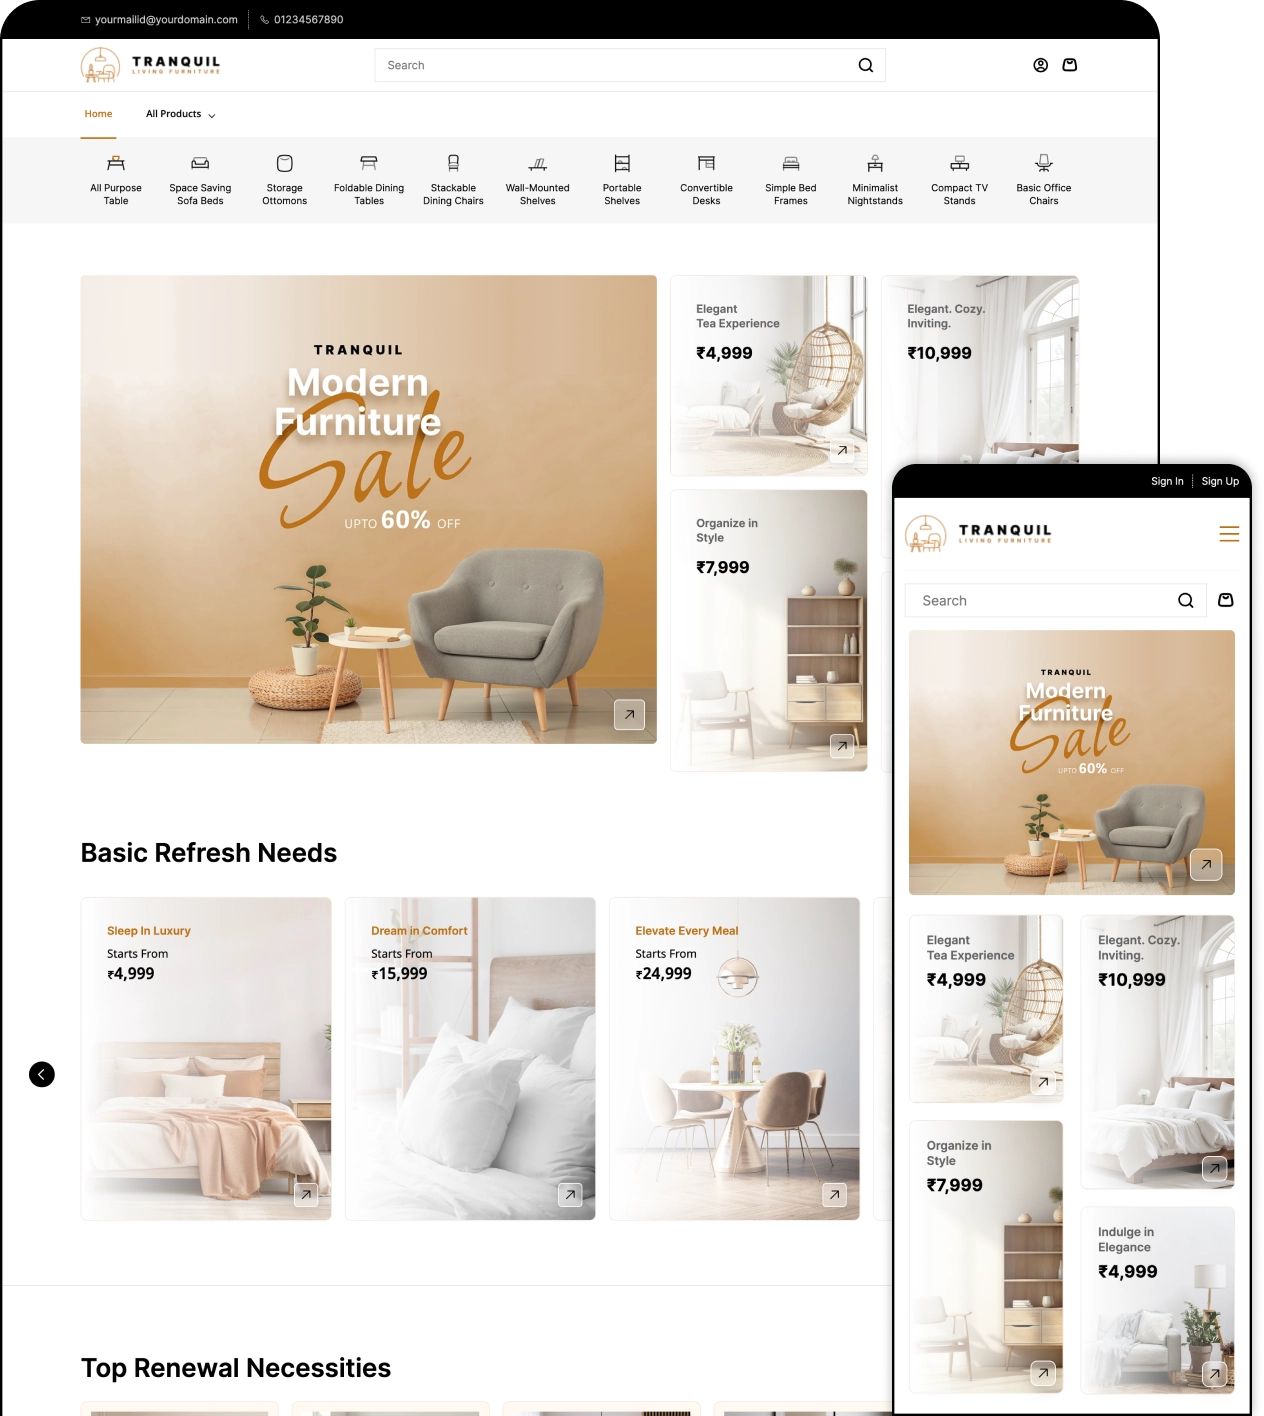
Task: Click the ₹4,999 price on Sleep In Luxury
Action: [131, 974]
